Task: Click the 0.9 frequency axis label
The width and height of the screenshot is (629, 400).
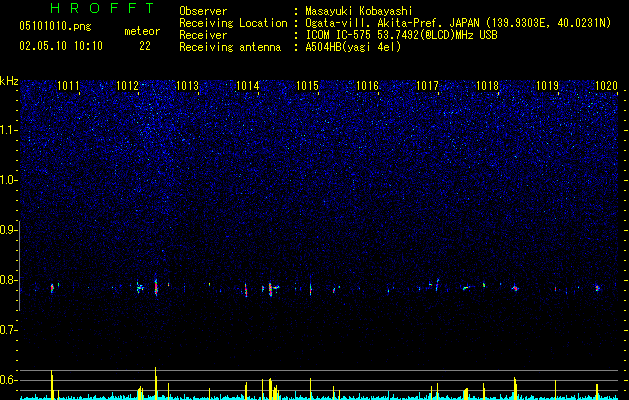Action: (x=7, y=230)
